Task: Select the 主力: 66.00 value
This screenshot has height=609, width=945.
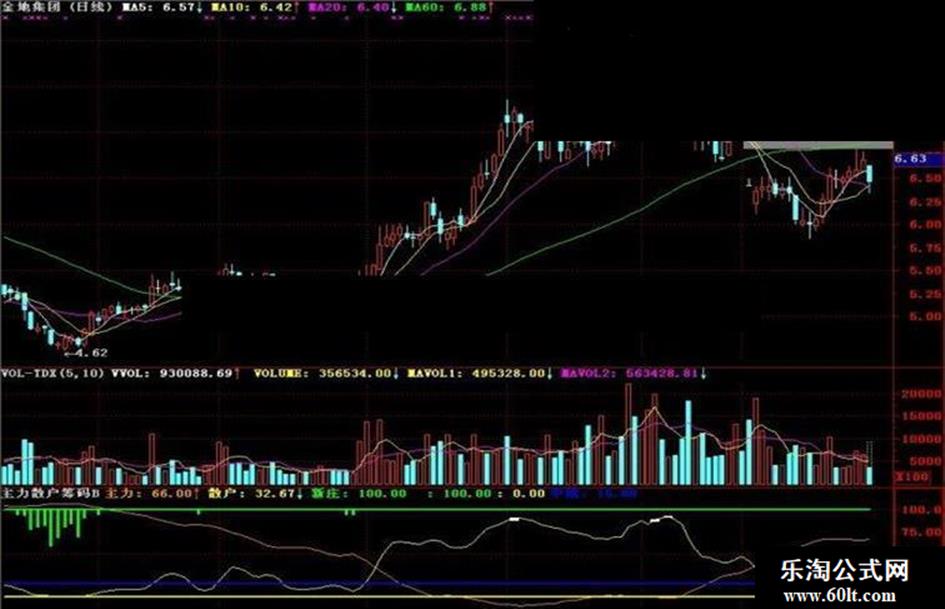Action: (x=152, y=493)
